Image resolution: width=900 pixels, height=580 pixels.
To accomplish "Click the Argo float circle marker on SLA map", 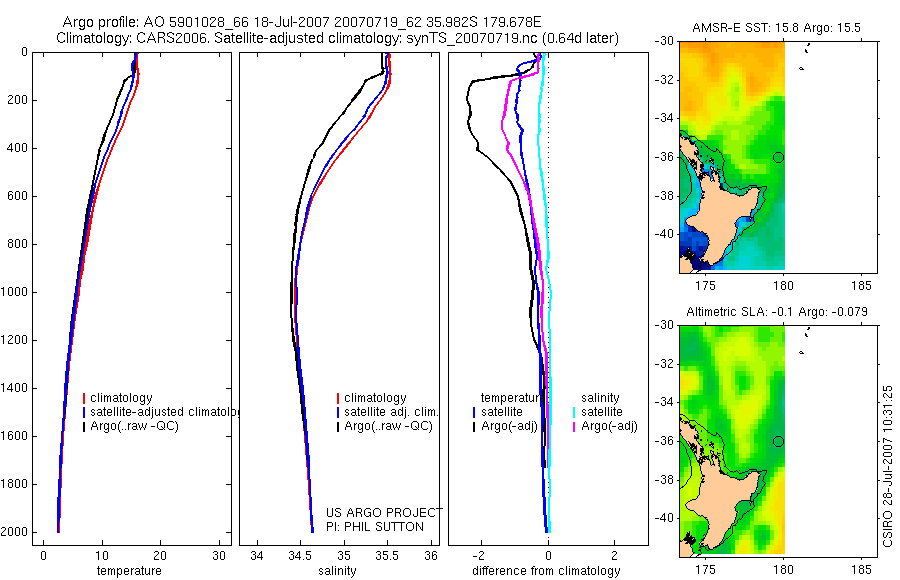I will click(778, 442).
